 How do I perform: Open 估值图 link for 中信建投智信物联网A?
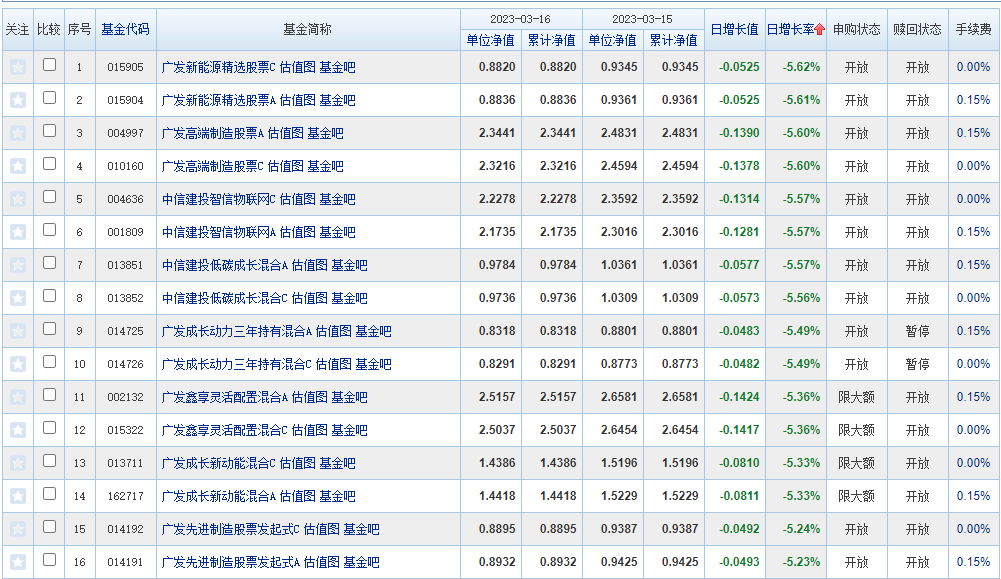(x=297, y=232)
